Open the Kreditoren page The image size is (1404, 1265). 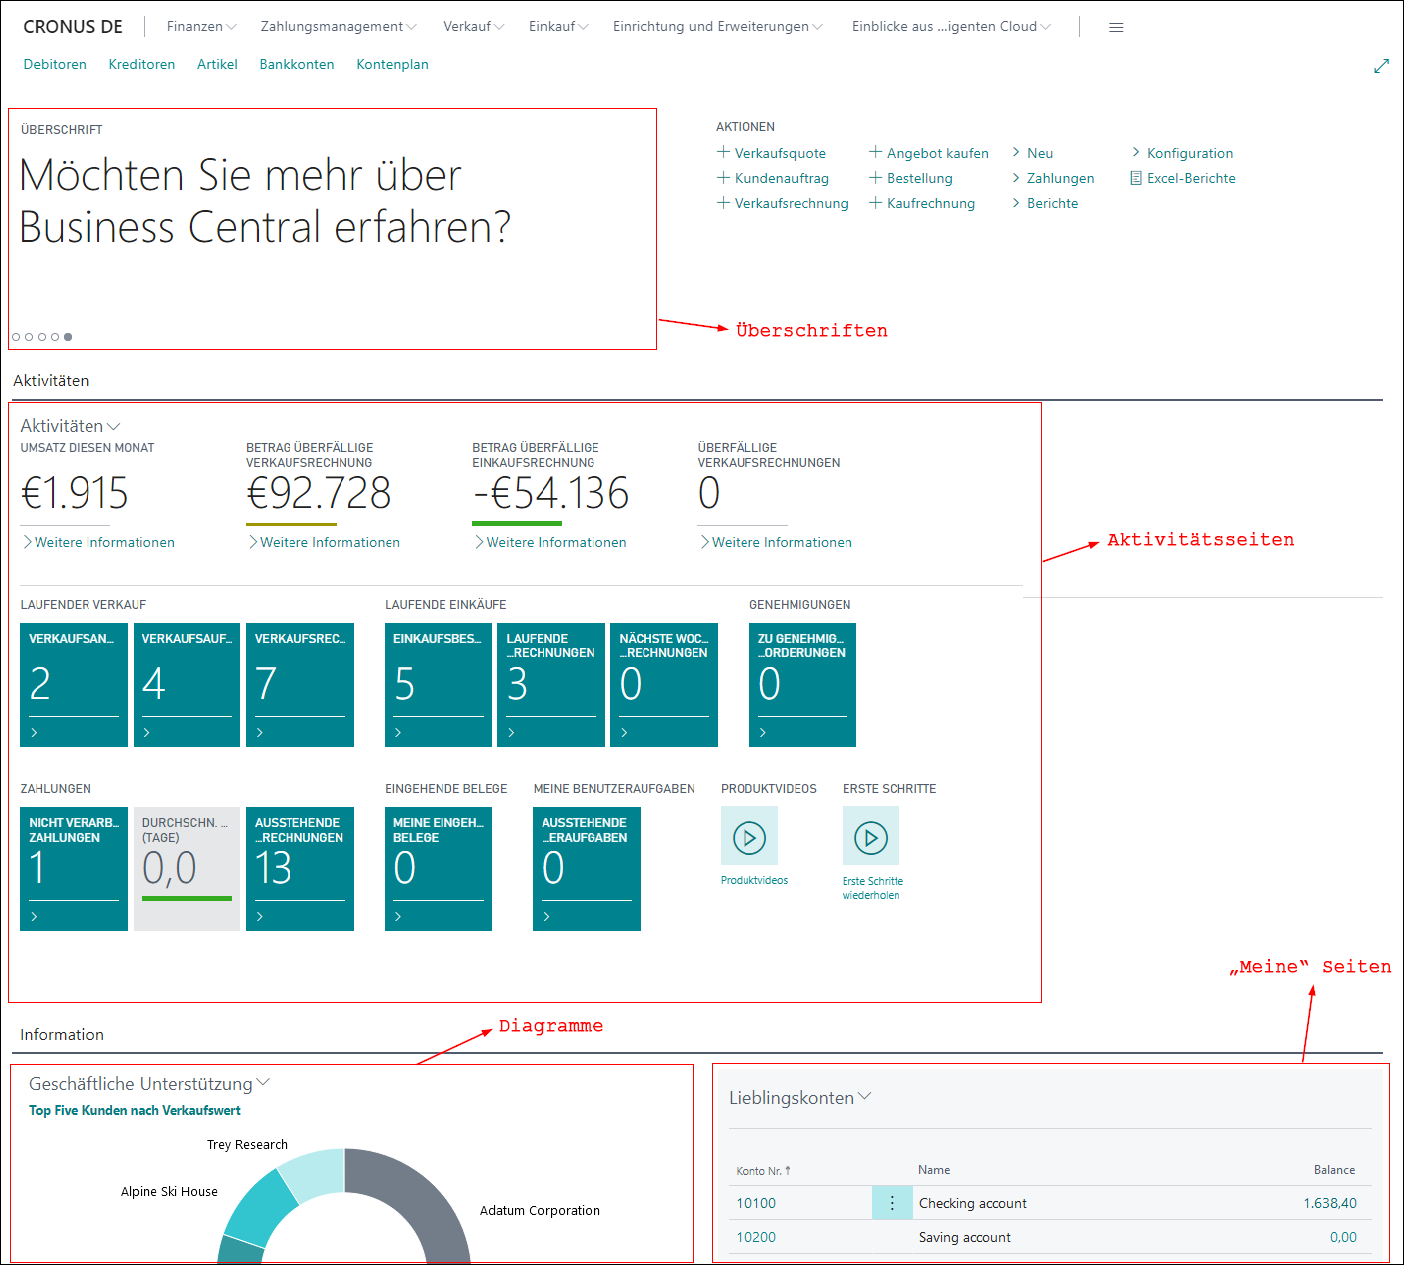click(142, 64)
